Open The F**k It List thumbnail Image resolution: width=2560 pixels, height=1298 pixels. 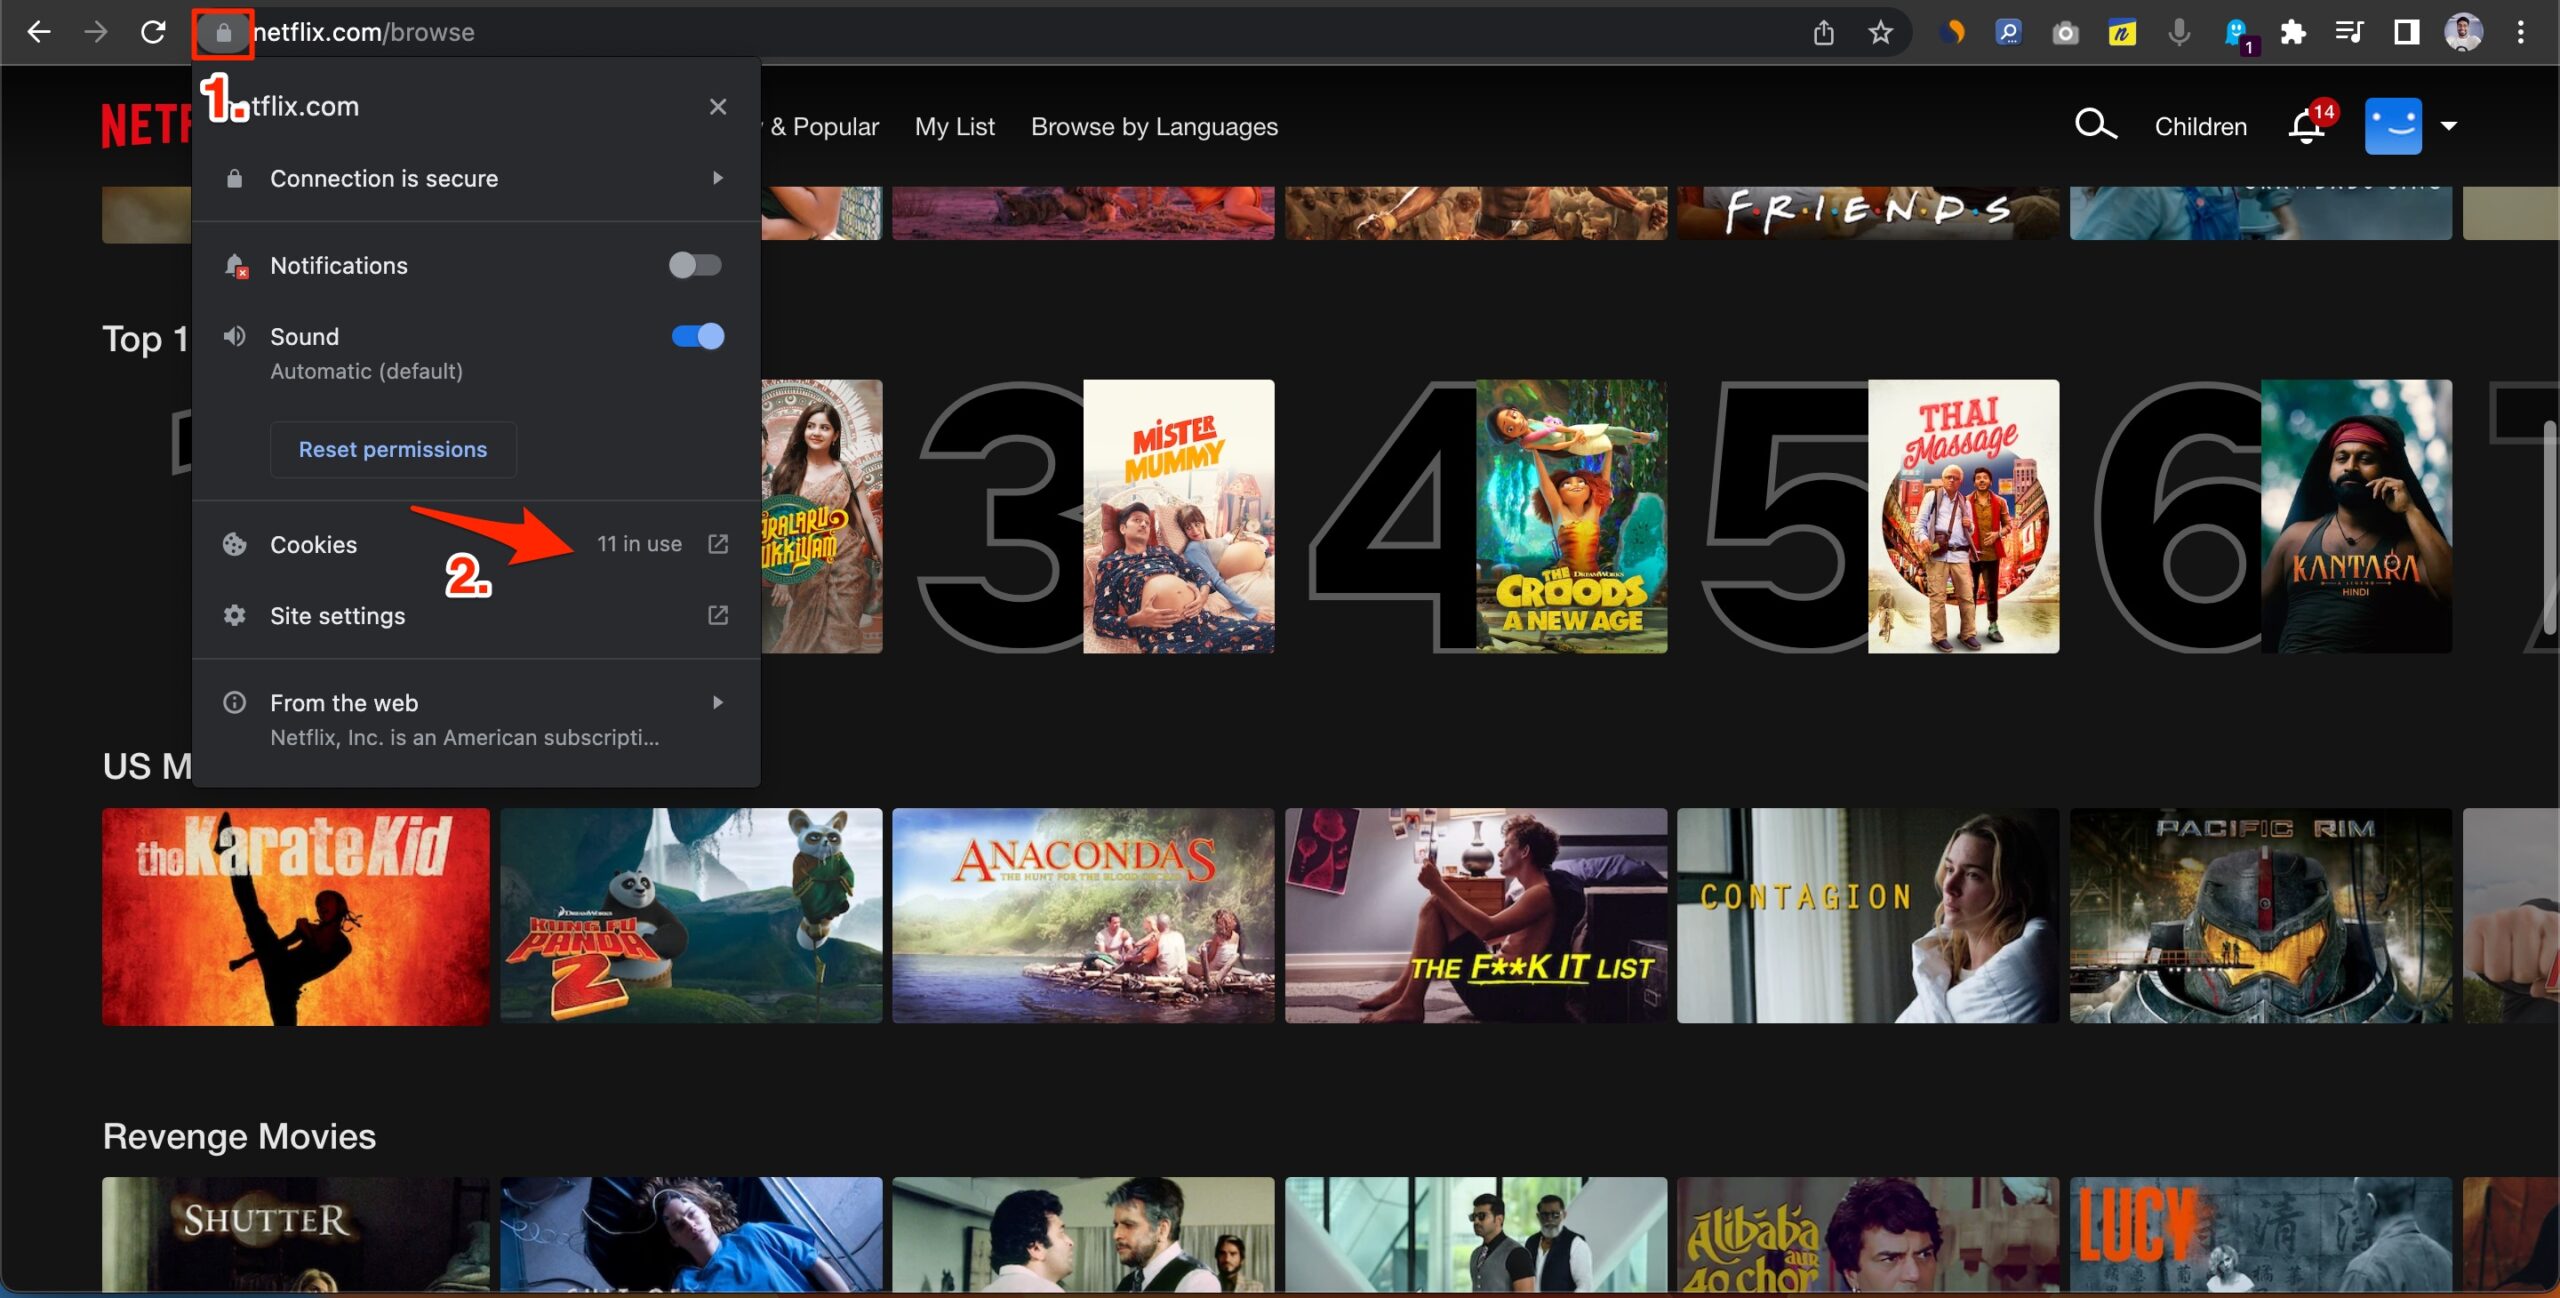point(1476,916)
